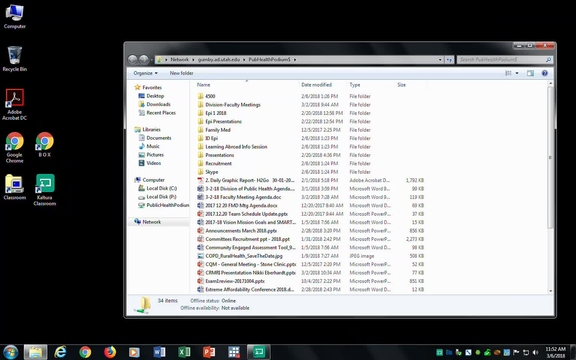576x360 pixels.
Task: Open Recent Places in navigation pane
Action: pos(157,113)
